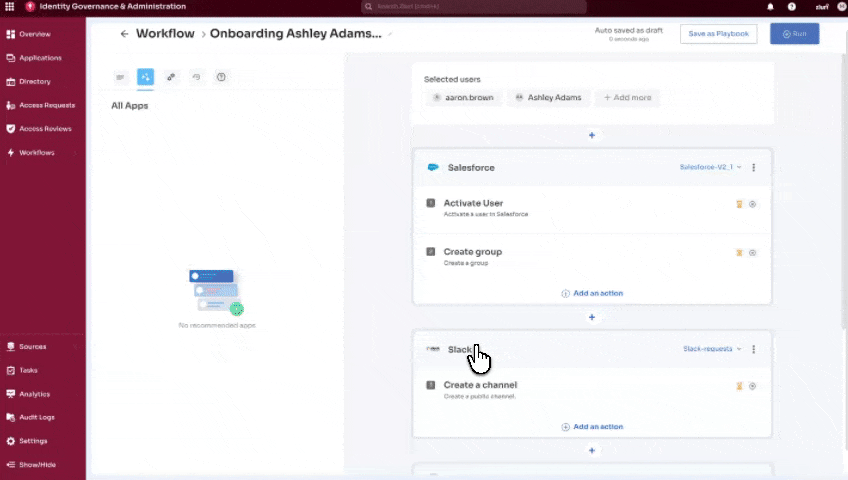Insert a step between Salesforce and Slack
The width and height of the screenshot is (848, 480).
(592, 317)
